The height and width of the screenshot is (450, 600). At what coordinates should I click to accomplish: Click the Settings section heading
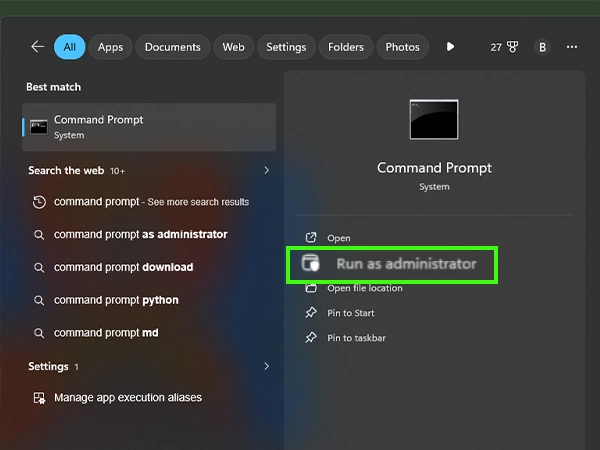pos(48,367)
